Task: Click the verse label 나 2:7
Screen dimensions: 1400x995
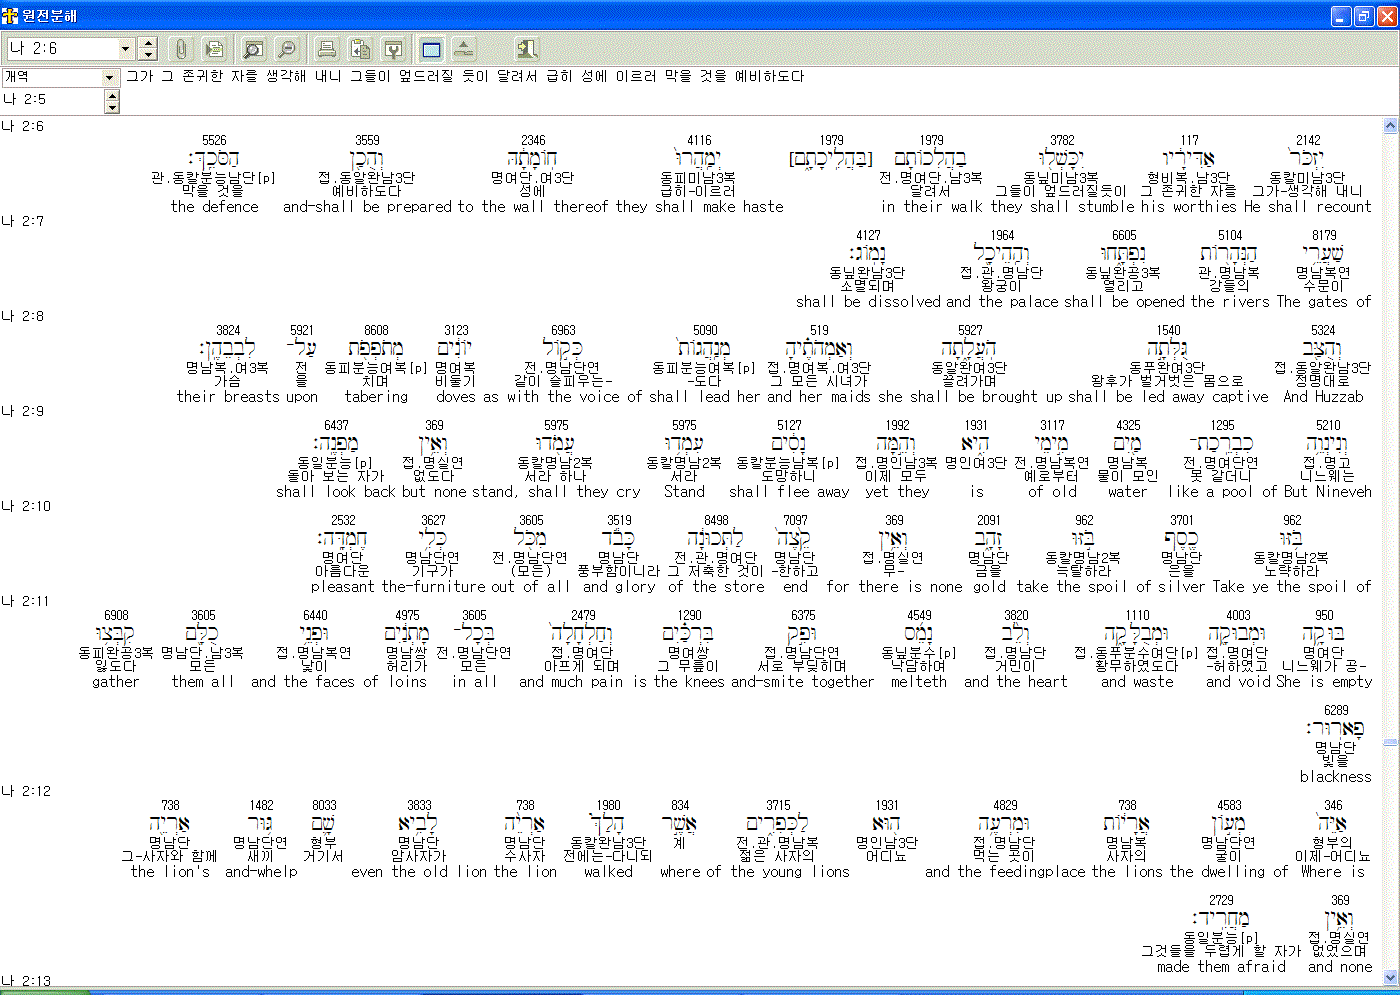Action: [x=22, y=221]
